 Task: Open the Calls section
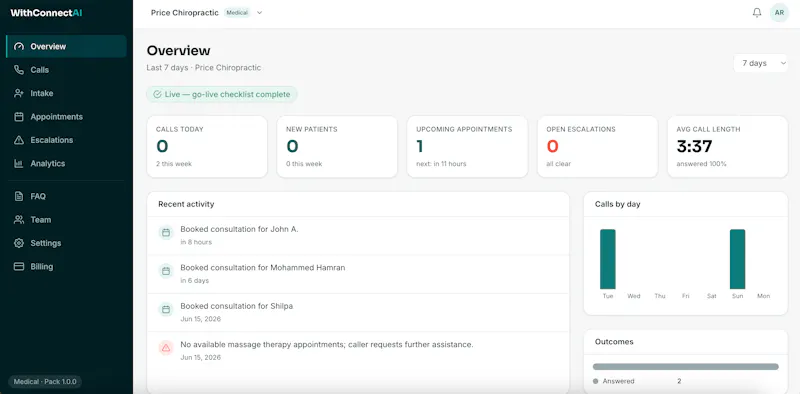coord(66,70)
